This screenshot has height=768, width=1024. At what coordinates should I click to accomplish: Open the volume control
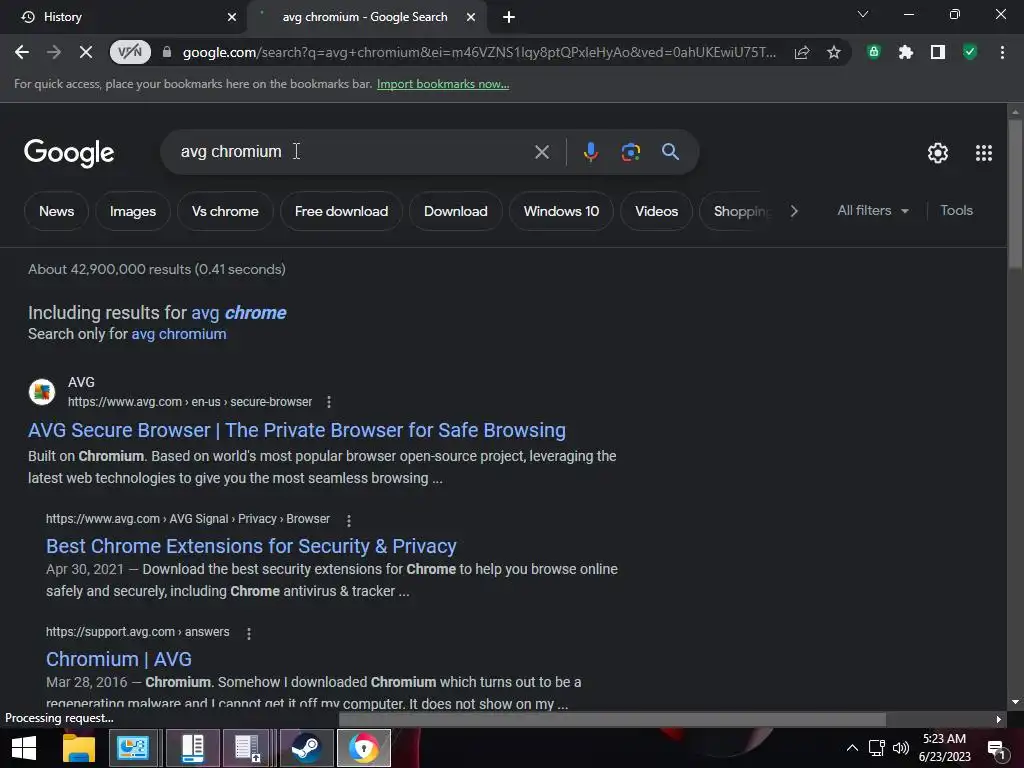901,748
